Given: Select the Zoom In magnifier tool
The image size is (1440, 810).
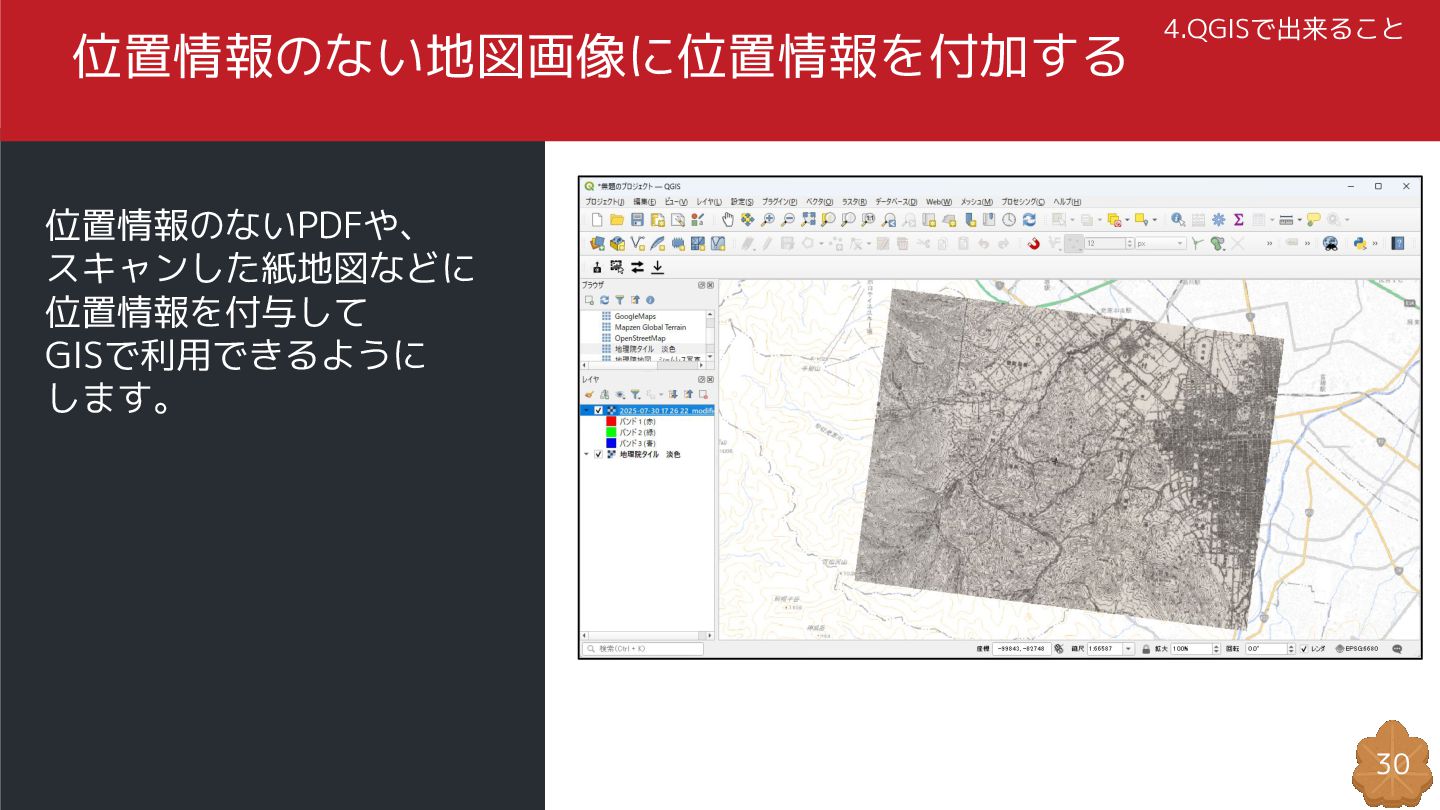Looking at the screenshot, I should tap(768, 219).
